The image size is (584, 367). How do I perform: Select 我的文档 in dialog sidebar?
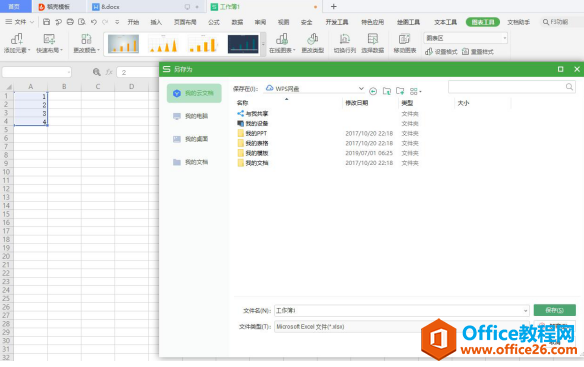click(194, 162)
